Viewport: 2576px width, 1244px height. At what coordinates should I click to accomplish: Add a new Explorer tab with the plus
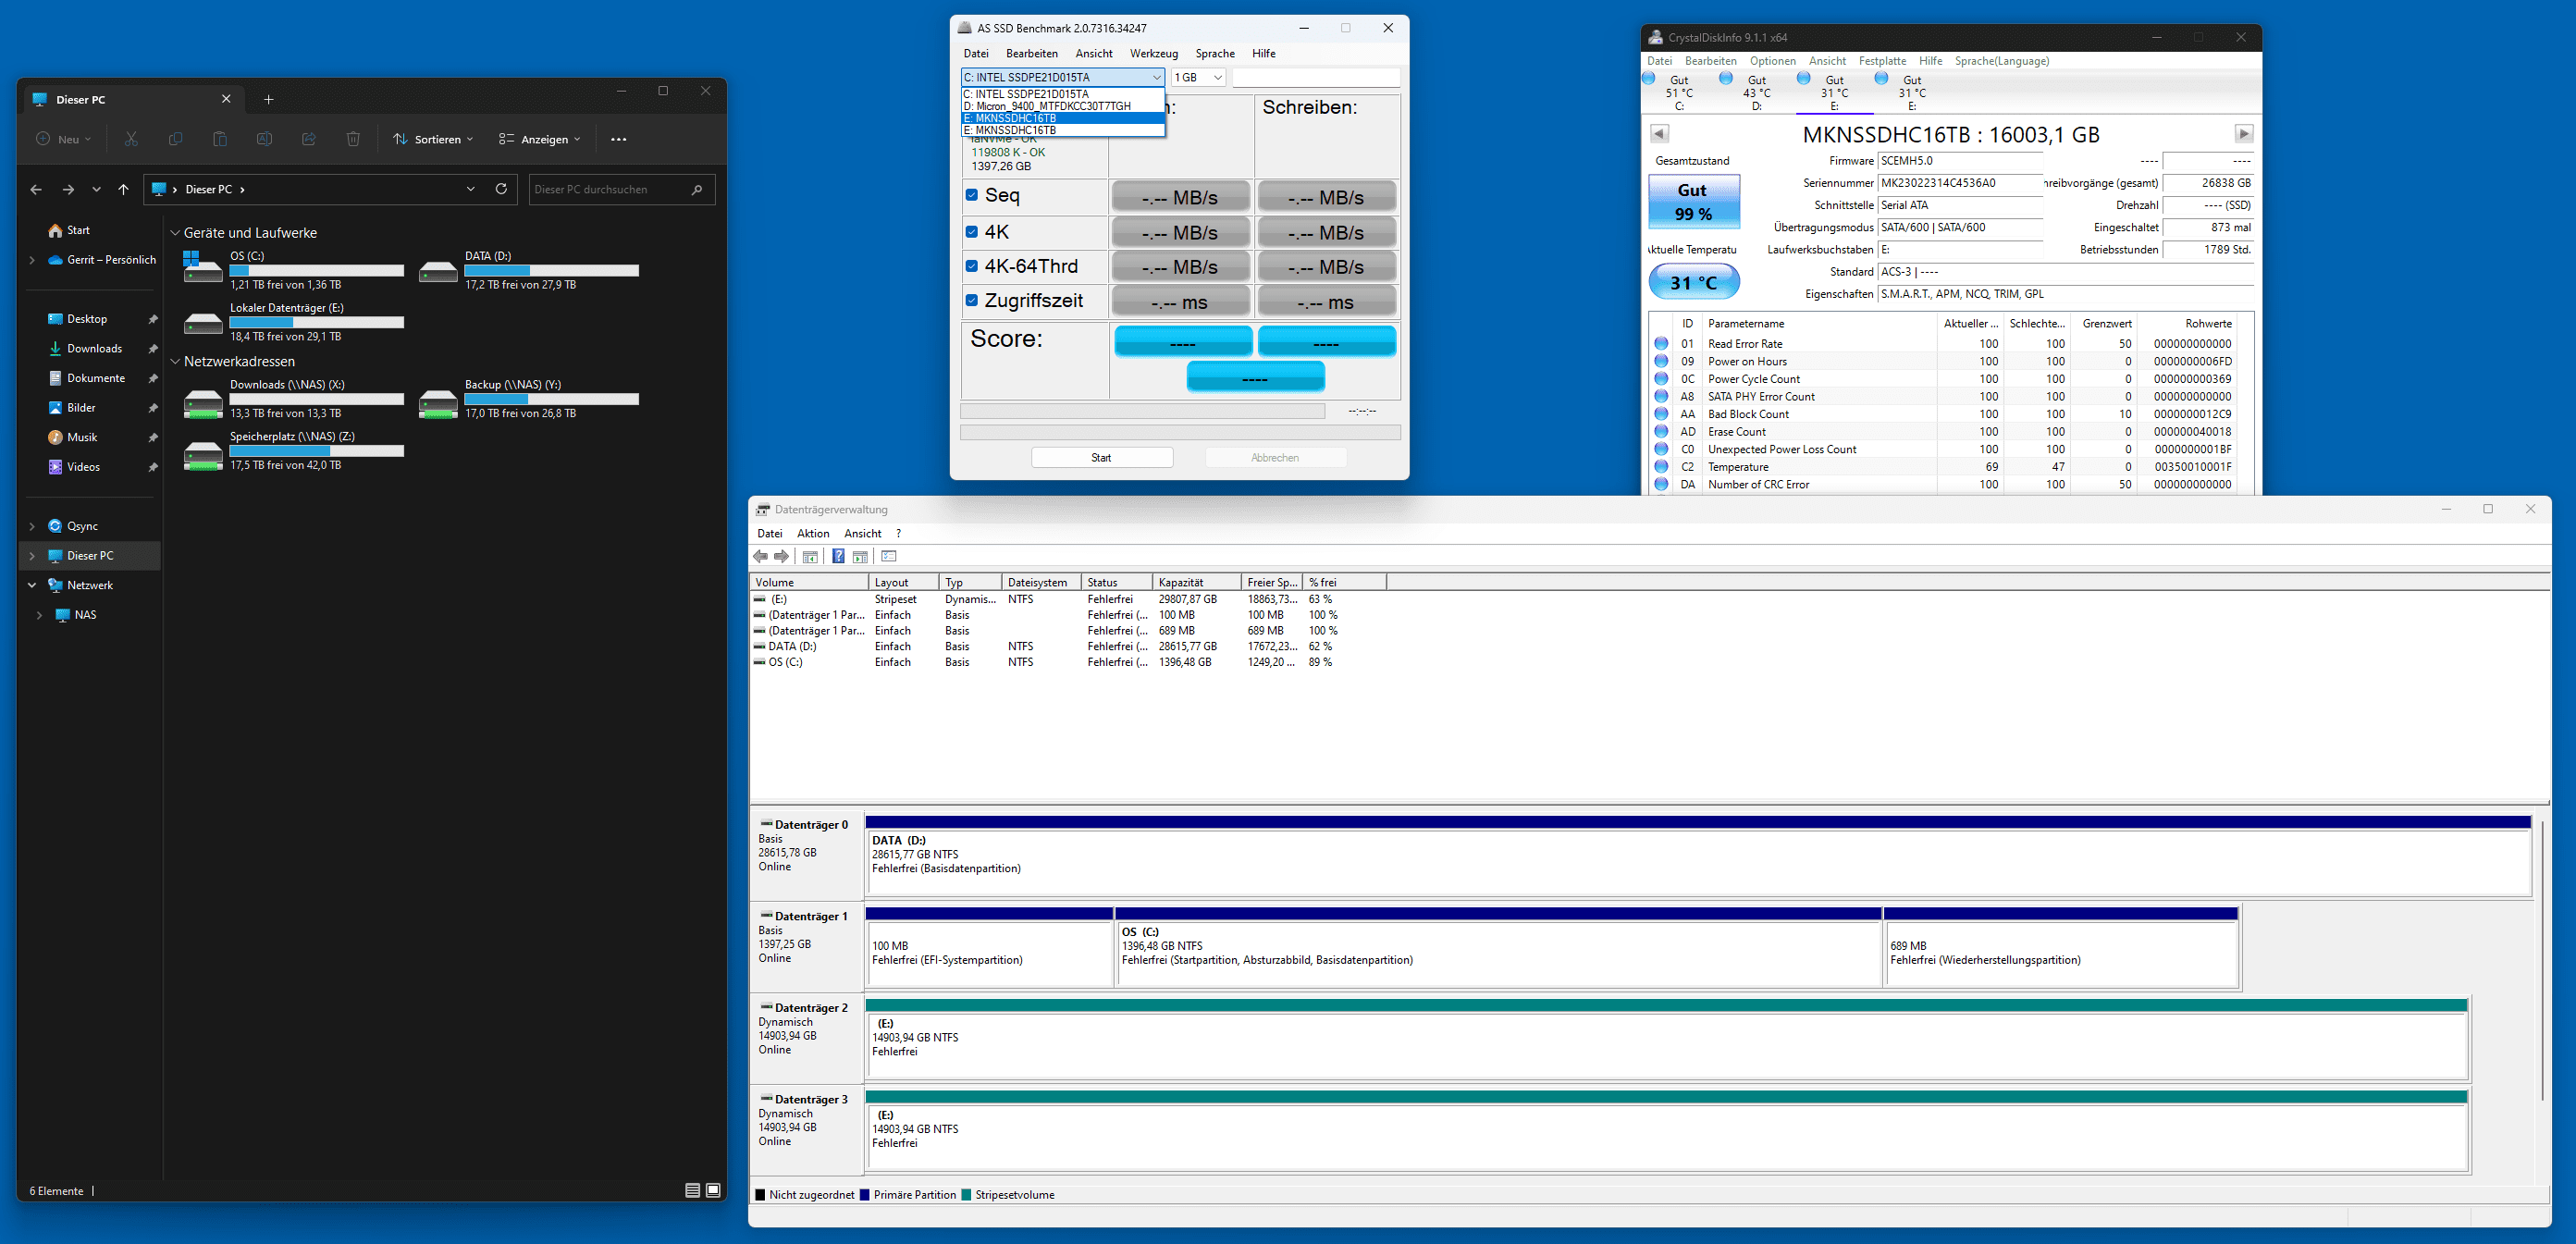[x=268, y=99]
